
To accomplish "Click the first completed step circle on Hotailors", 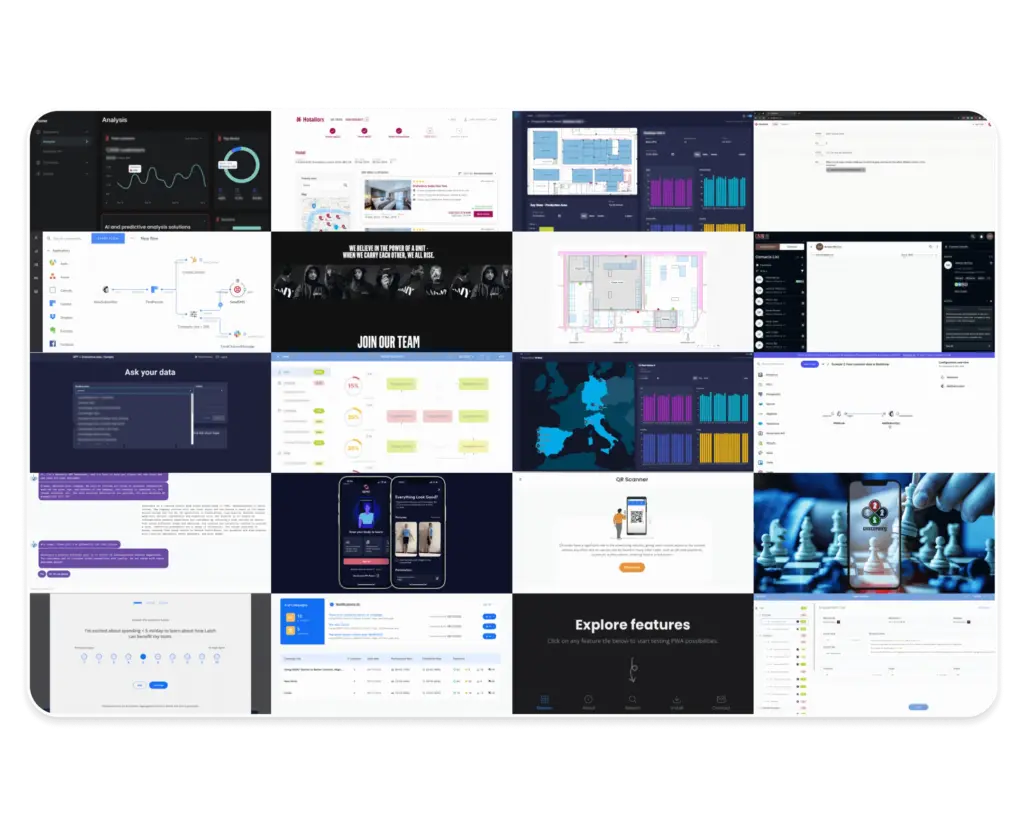I will [332, 131].
